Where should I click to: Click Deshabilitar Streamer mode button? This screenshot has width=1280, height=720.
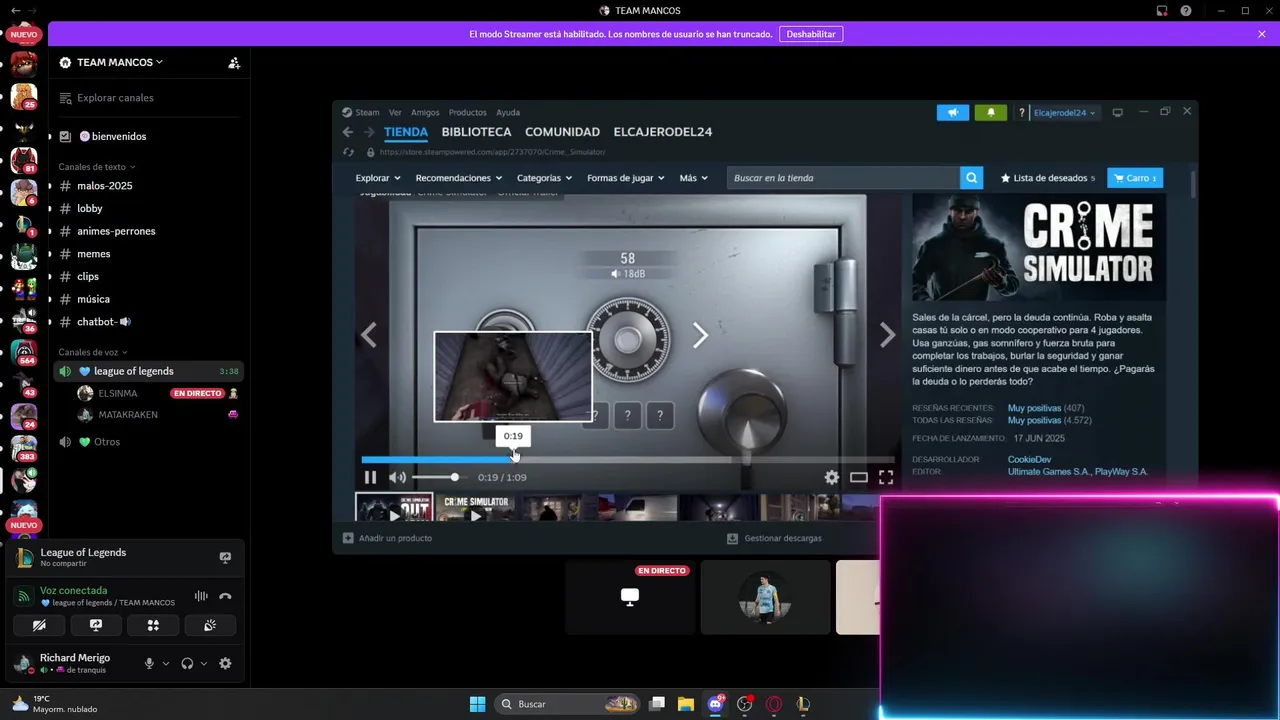(810, 34)
